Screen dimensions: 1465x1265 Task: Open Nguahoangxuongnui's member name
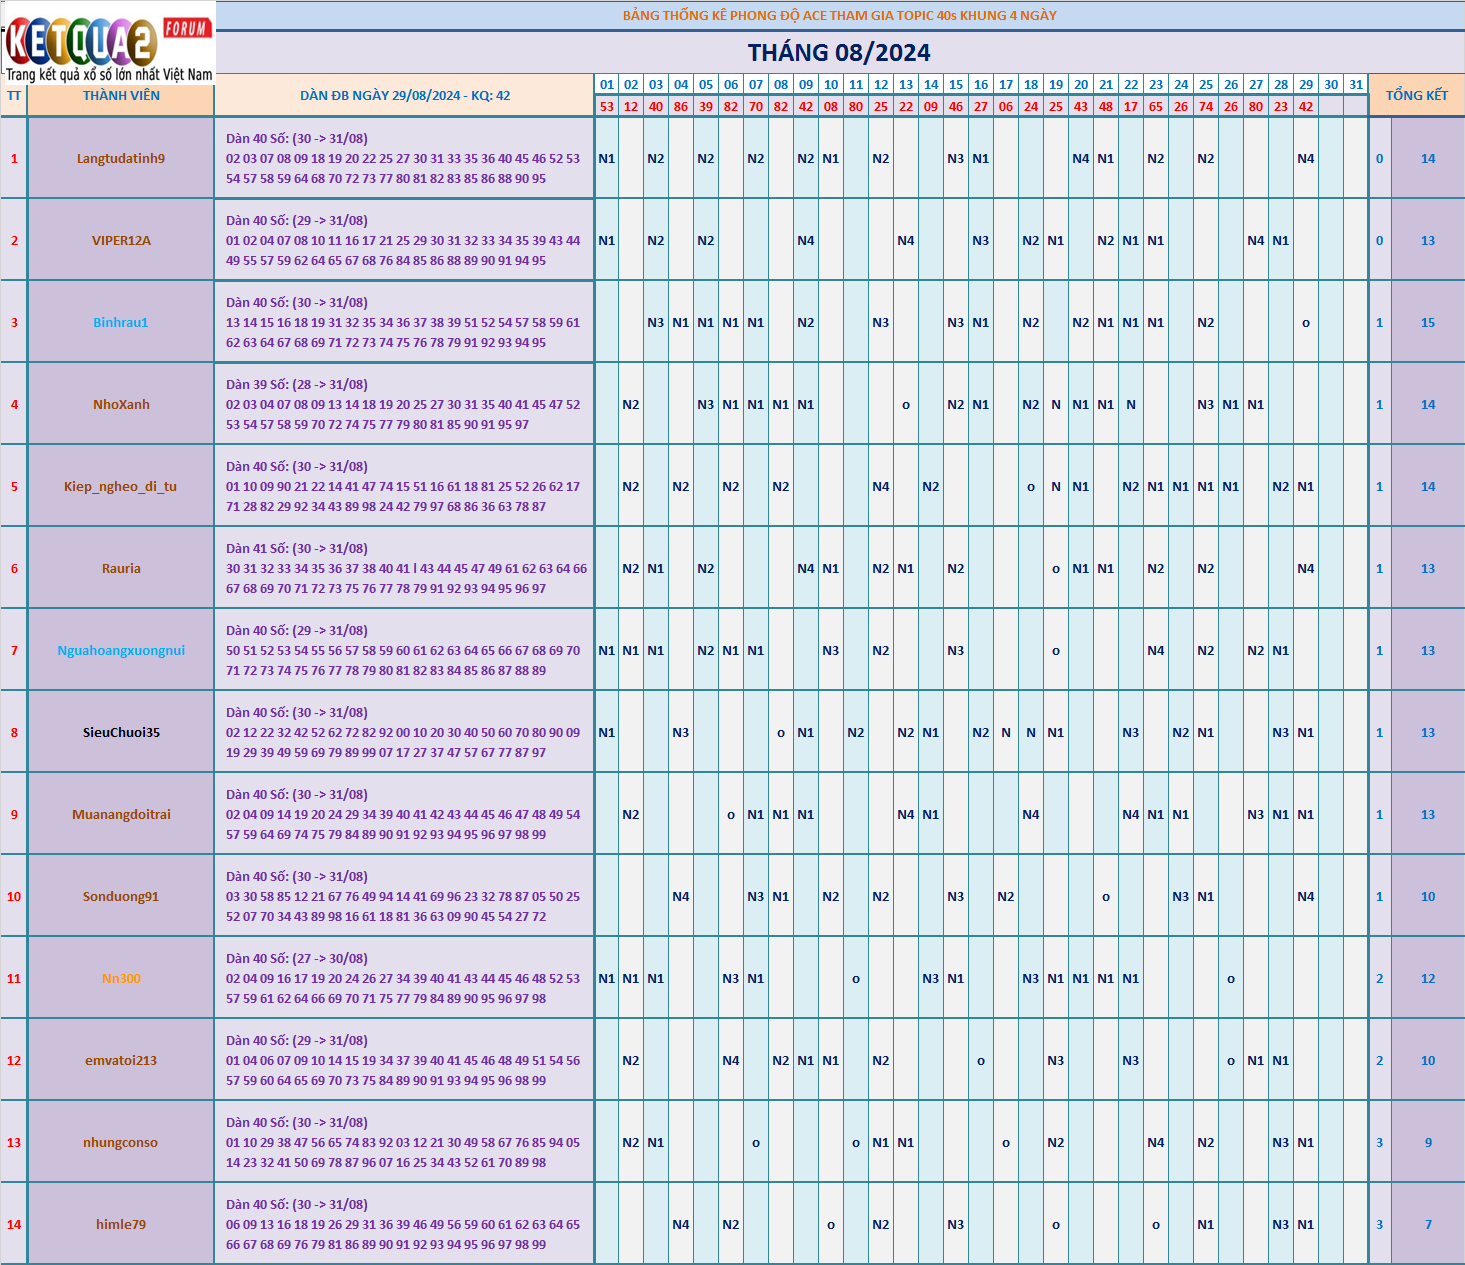click(121, 650)
